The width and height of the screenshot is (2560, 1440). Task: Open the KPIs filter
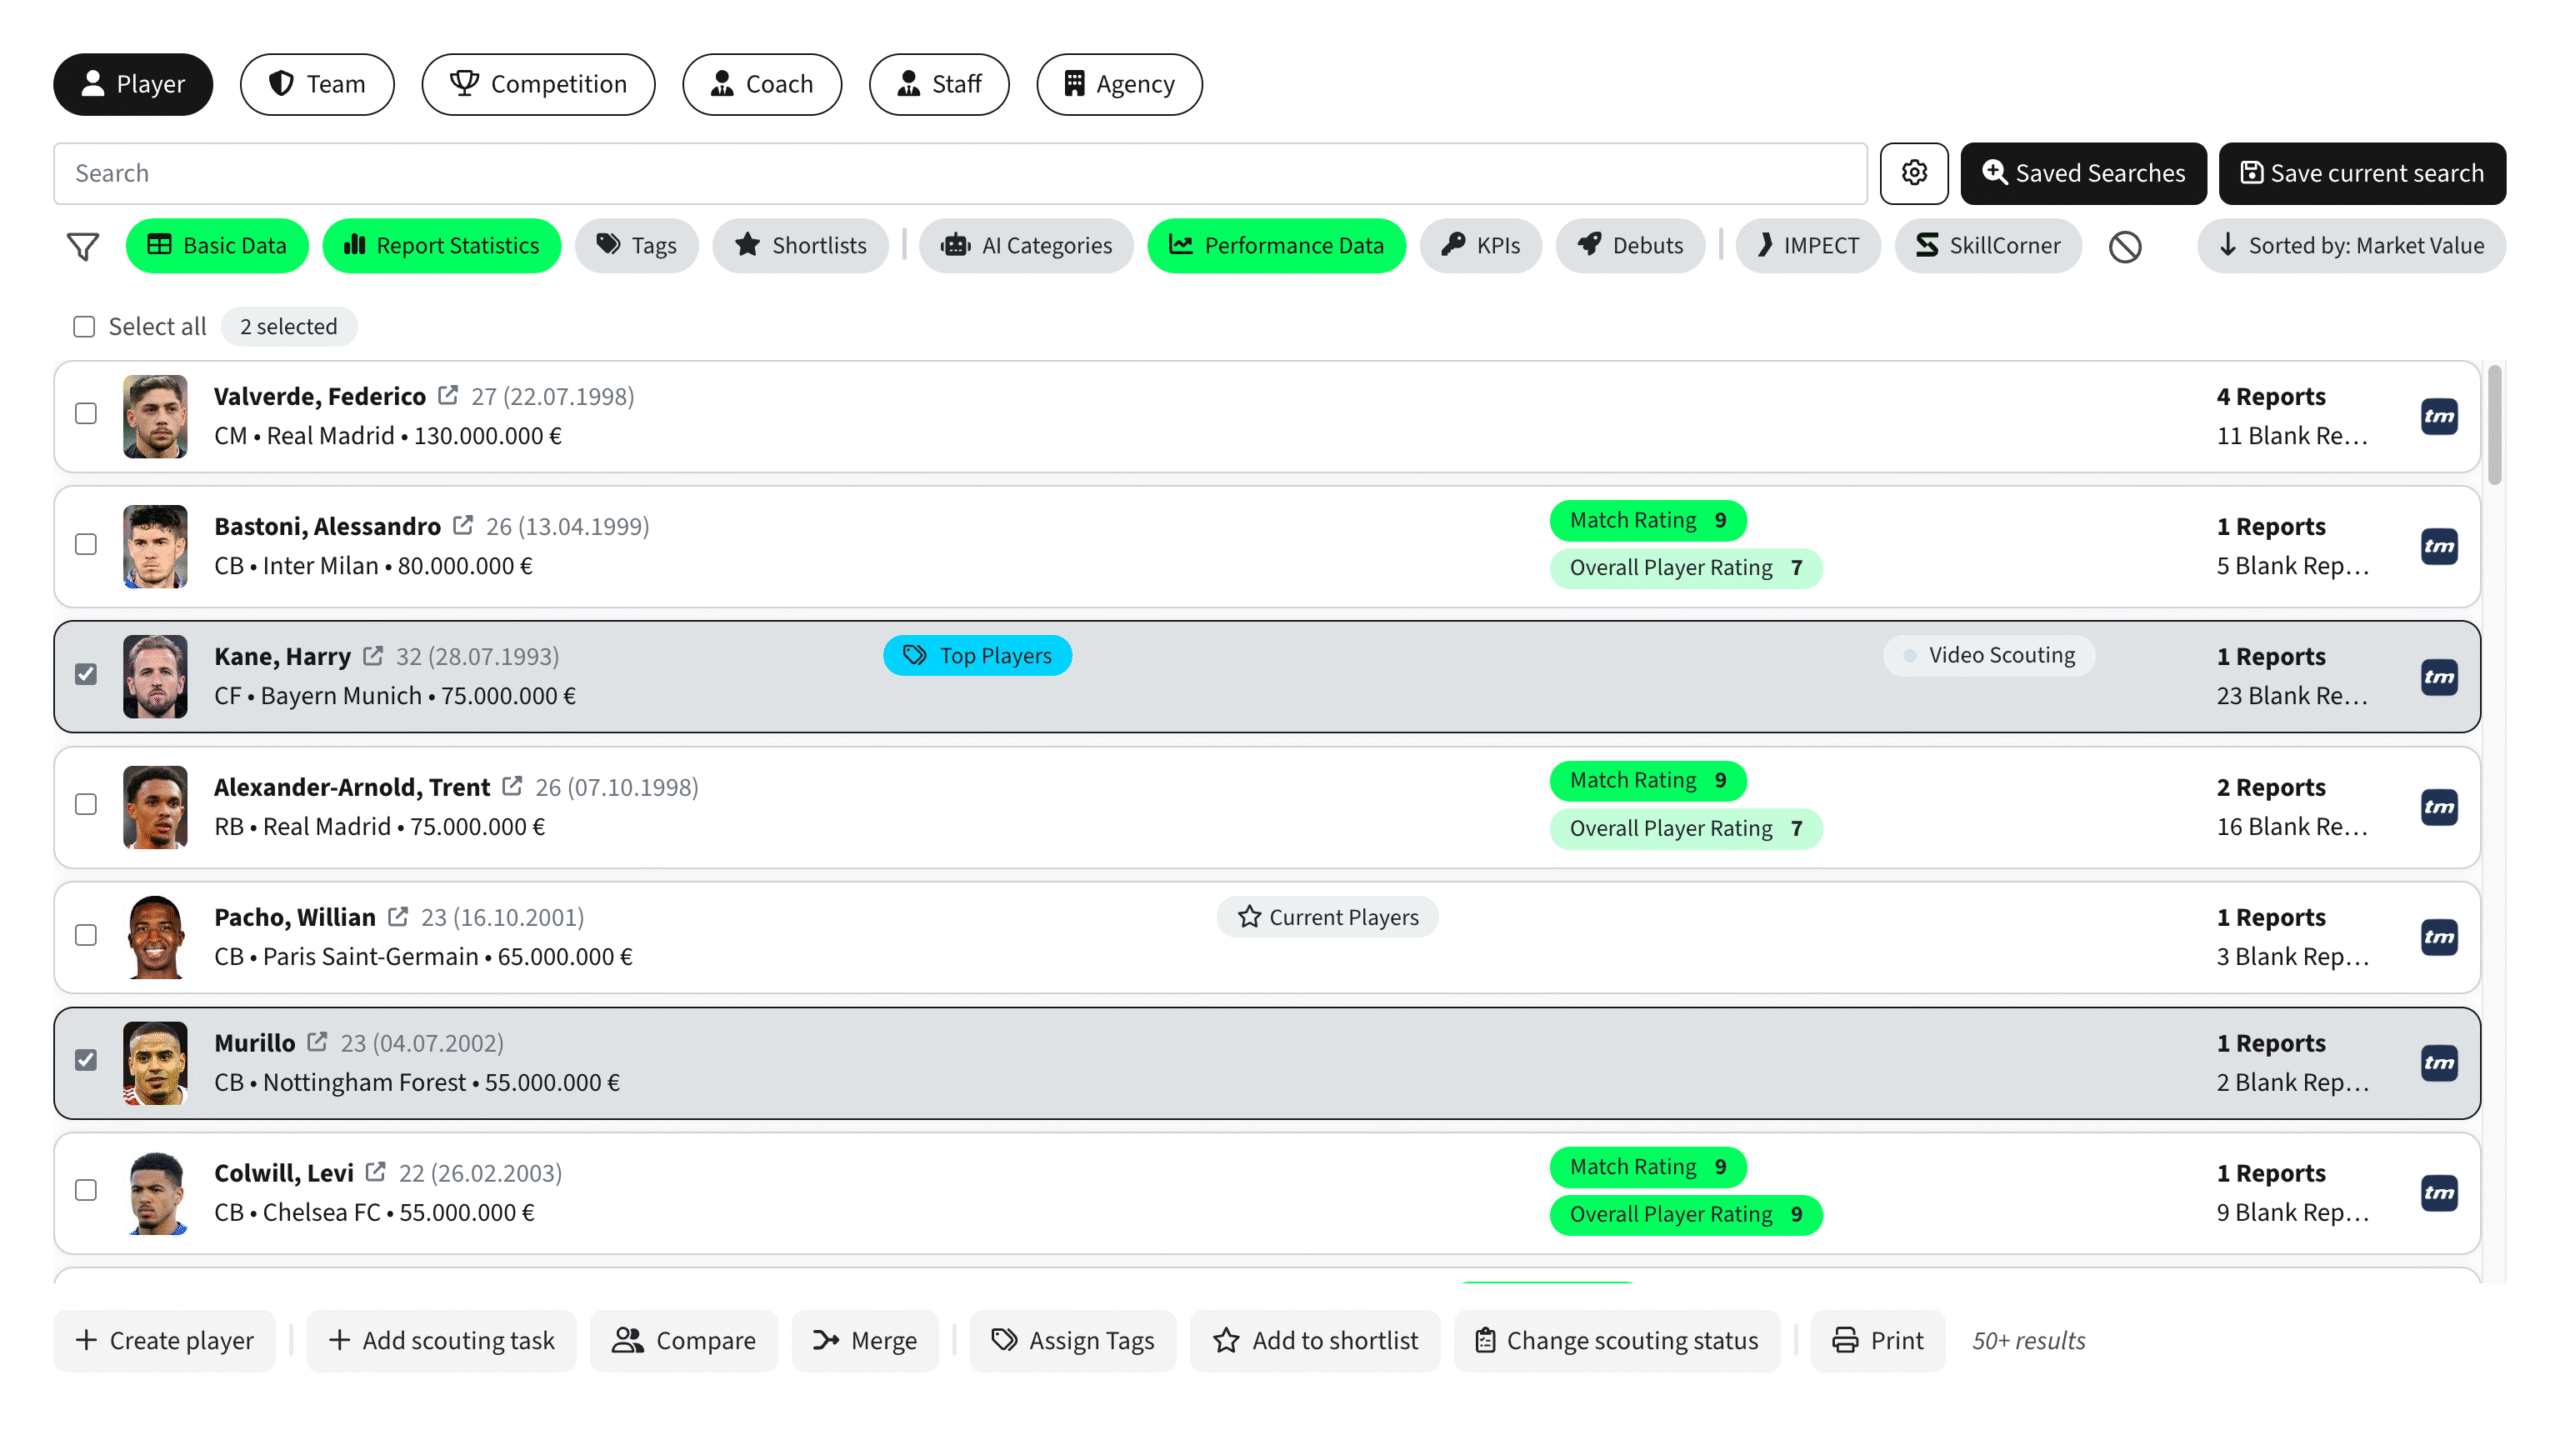[1481, 246]
